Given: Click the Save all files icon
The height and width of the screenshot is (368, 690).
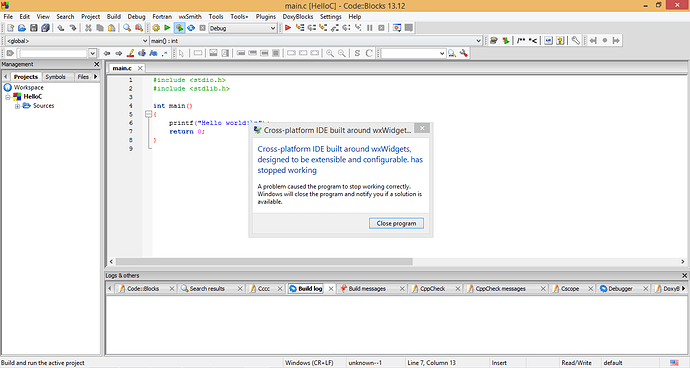Looking at the screenshot, I should [x=45, y=28].
